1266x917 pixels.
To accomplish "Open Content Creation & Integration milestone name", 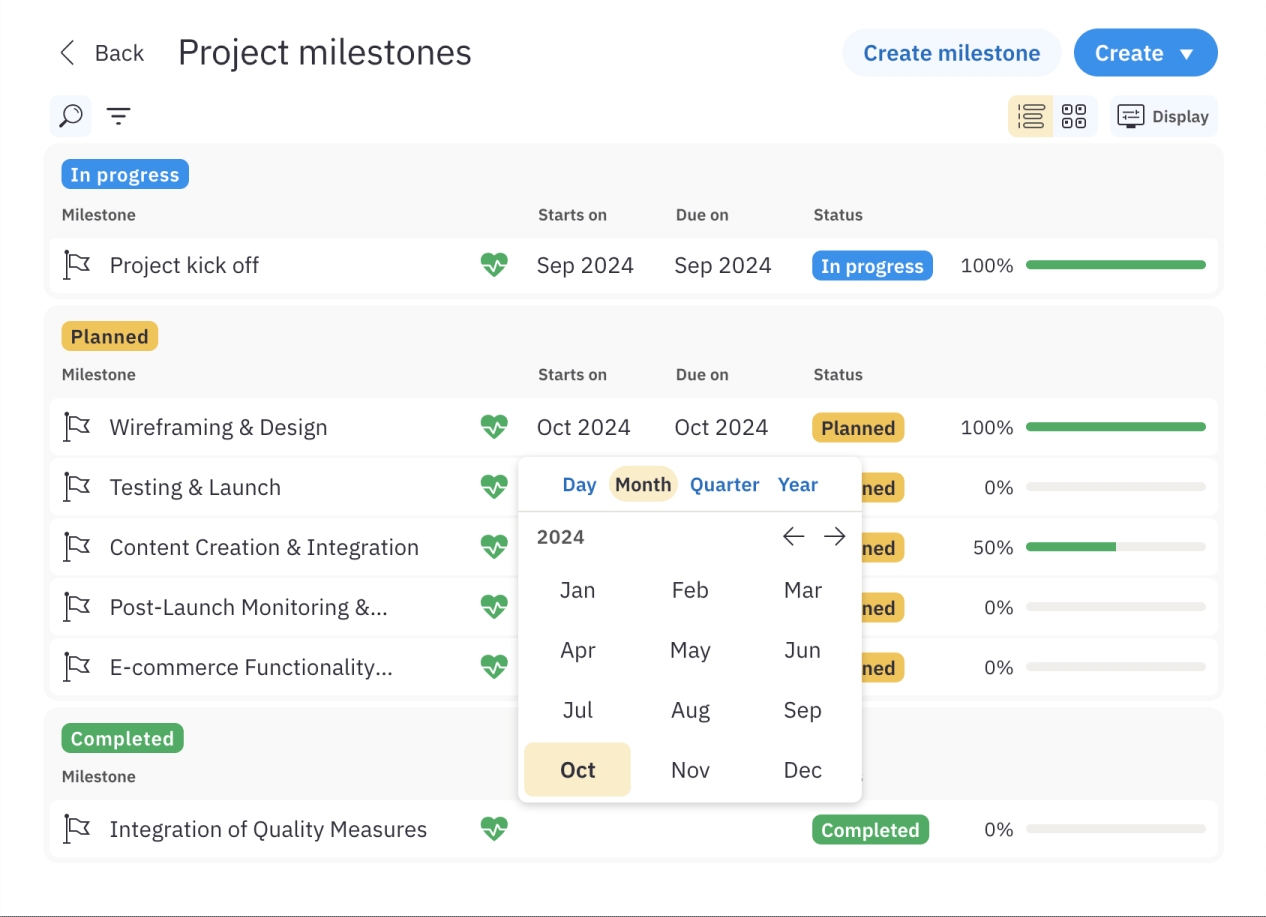I will tap(264, 547).
